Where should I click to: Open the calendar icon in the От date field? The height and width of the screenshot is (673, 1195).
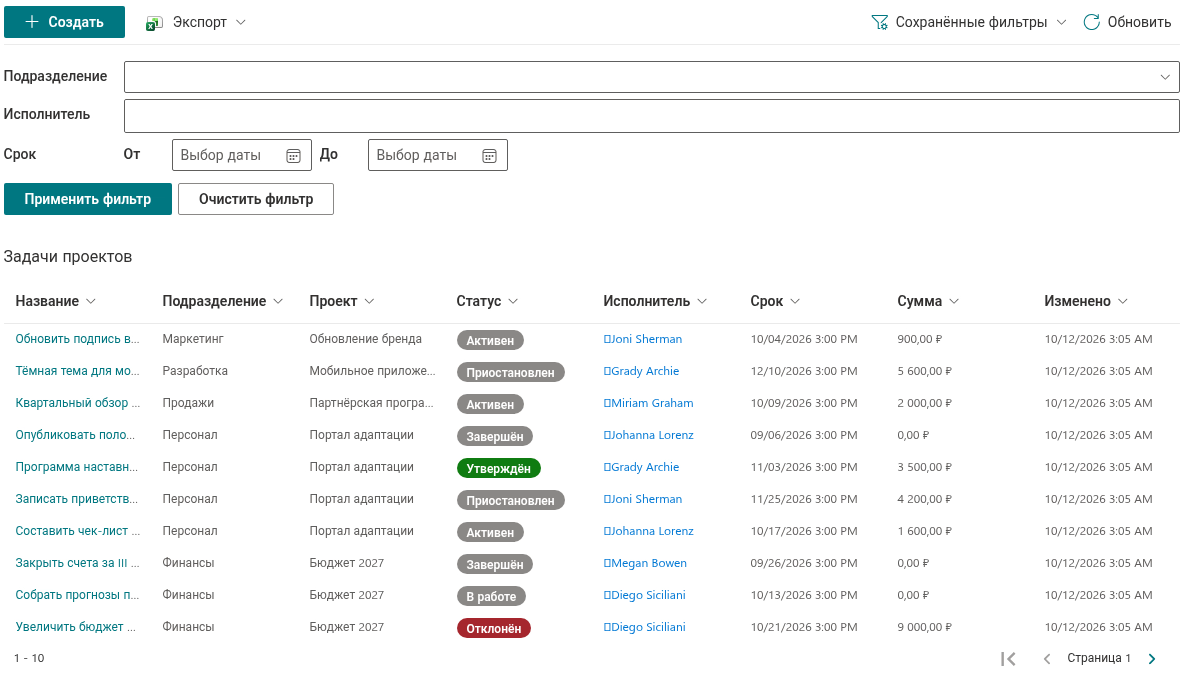click(293, 155)
